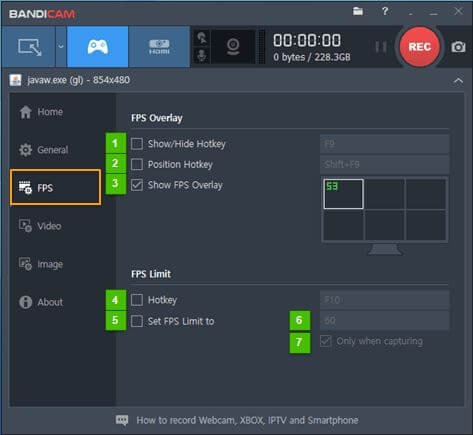Toggle the mouse cursor effect icon
The width and height of the screenshot is (473, 435).
coord(201,38)
